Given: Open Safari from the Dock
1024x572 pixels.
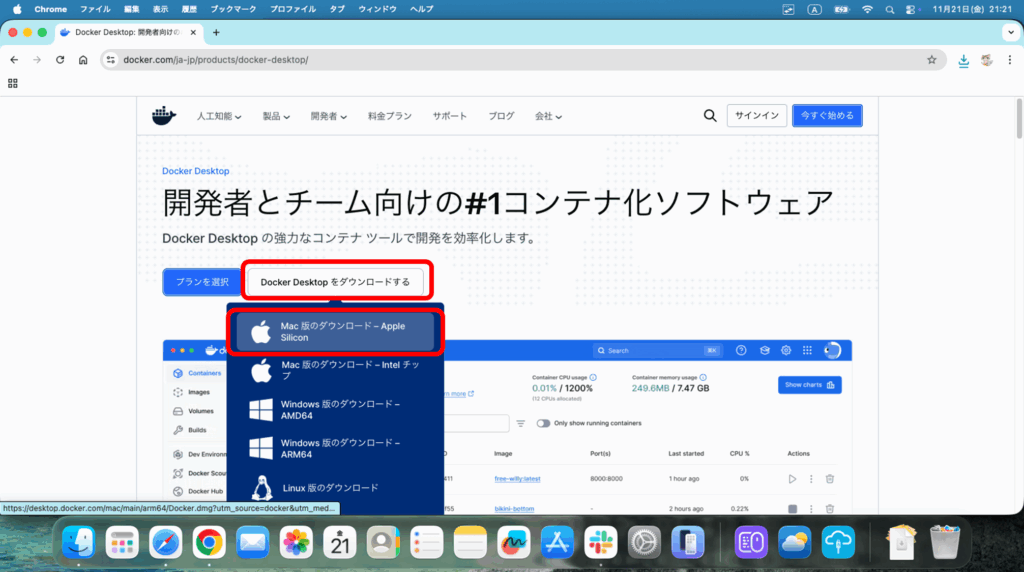Looking at the screenshot, I should tap(165, 543).
